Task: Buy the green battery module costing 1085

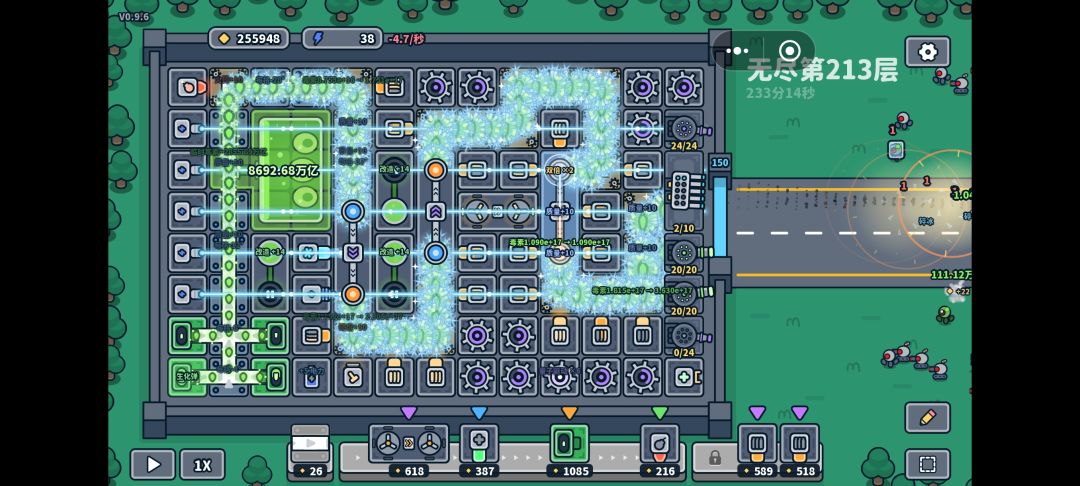Action: pos(569,443)
